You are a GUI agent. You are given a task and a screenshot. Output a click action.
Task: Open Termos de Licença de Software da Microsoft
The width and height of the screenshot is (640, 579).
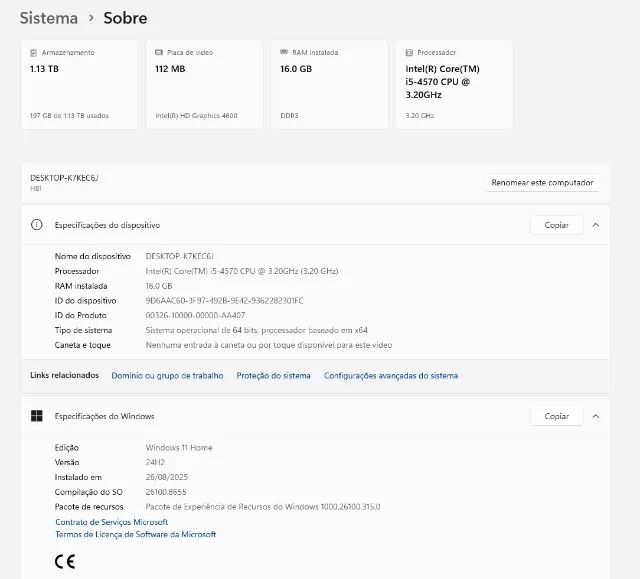tap(136, 534)
